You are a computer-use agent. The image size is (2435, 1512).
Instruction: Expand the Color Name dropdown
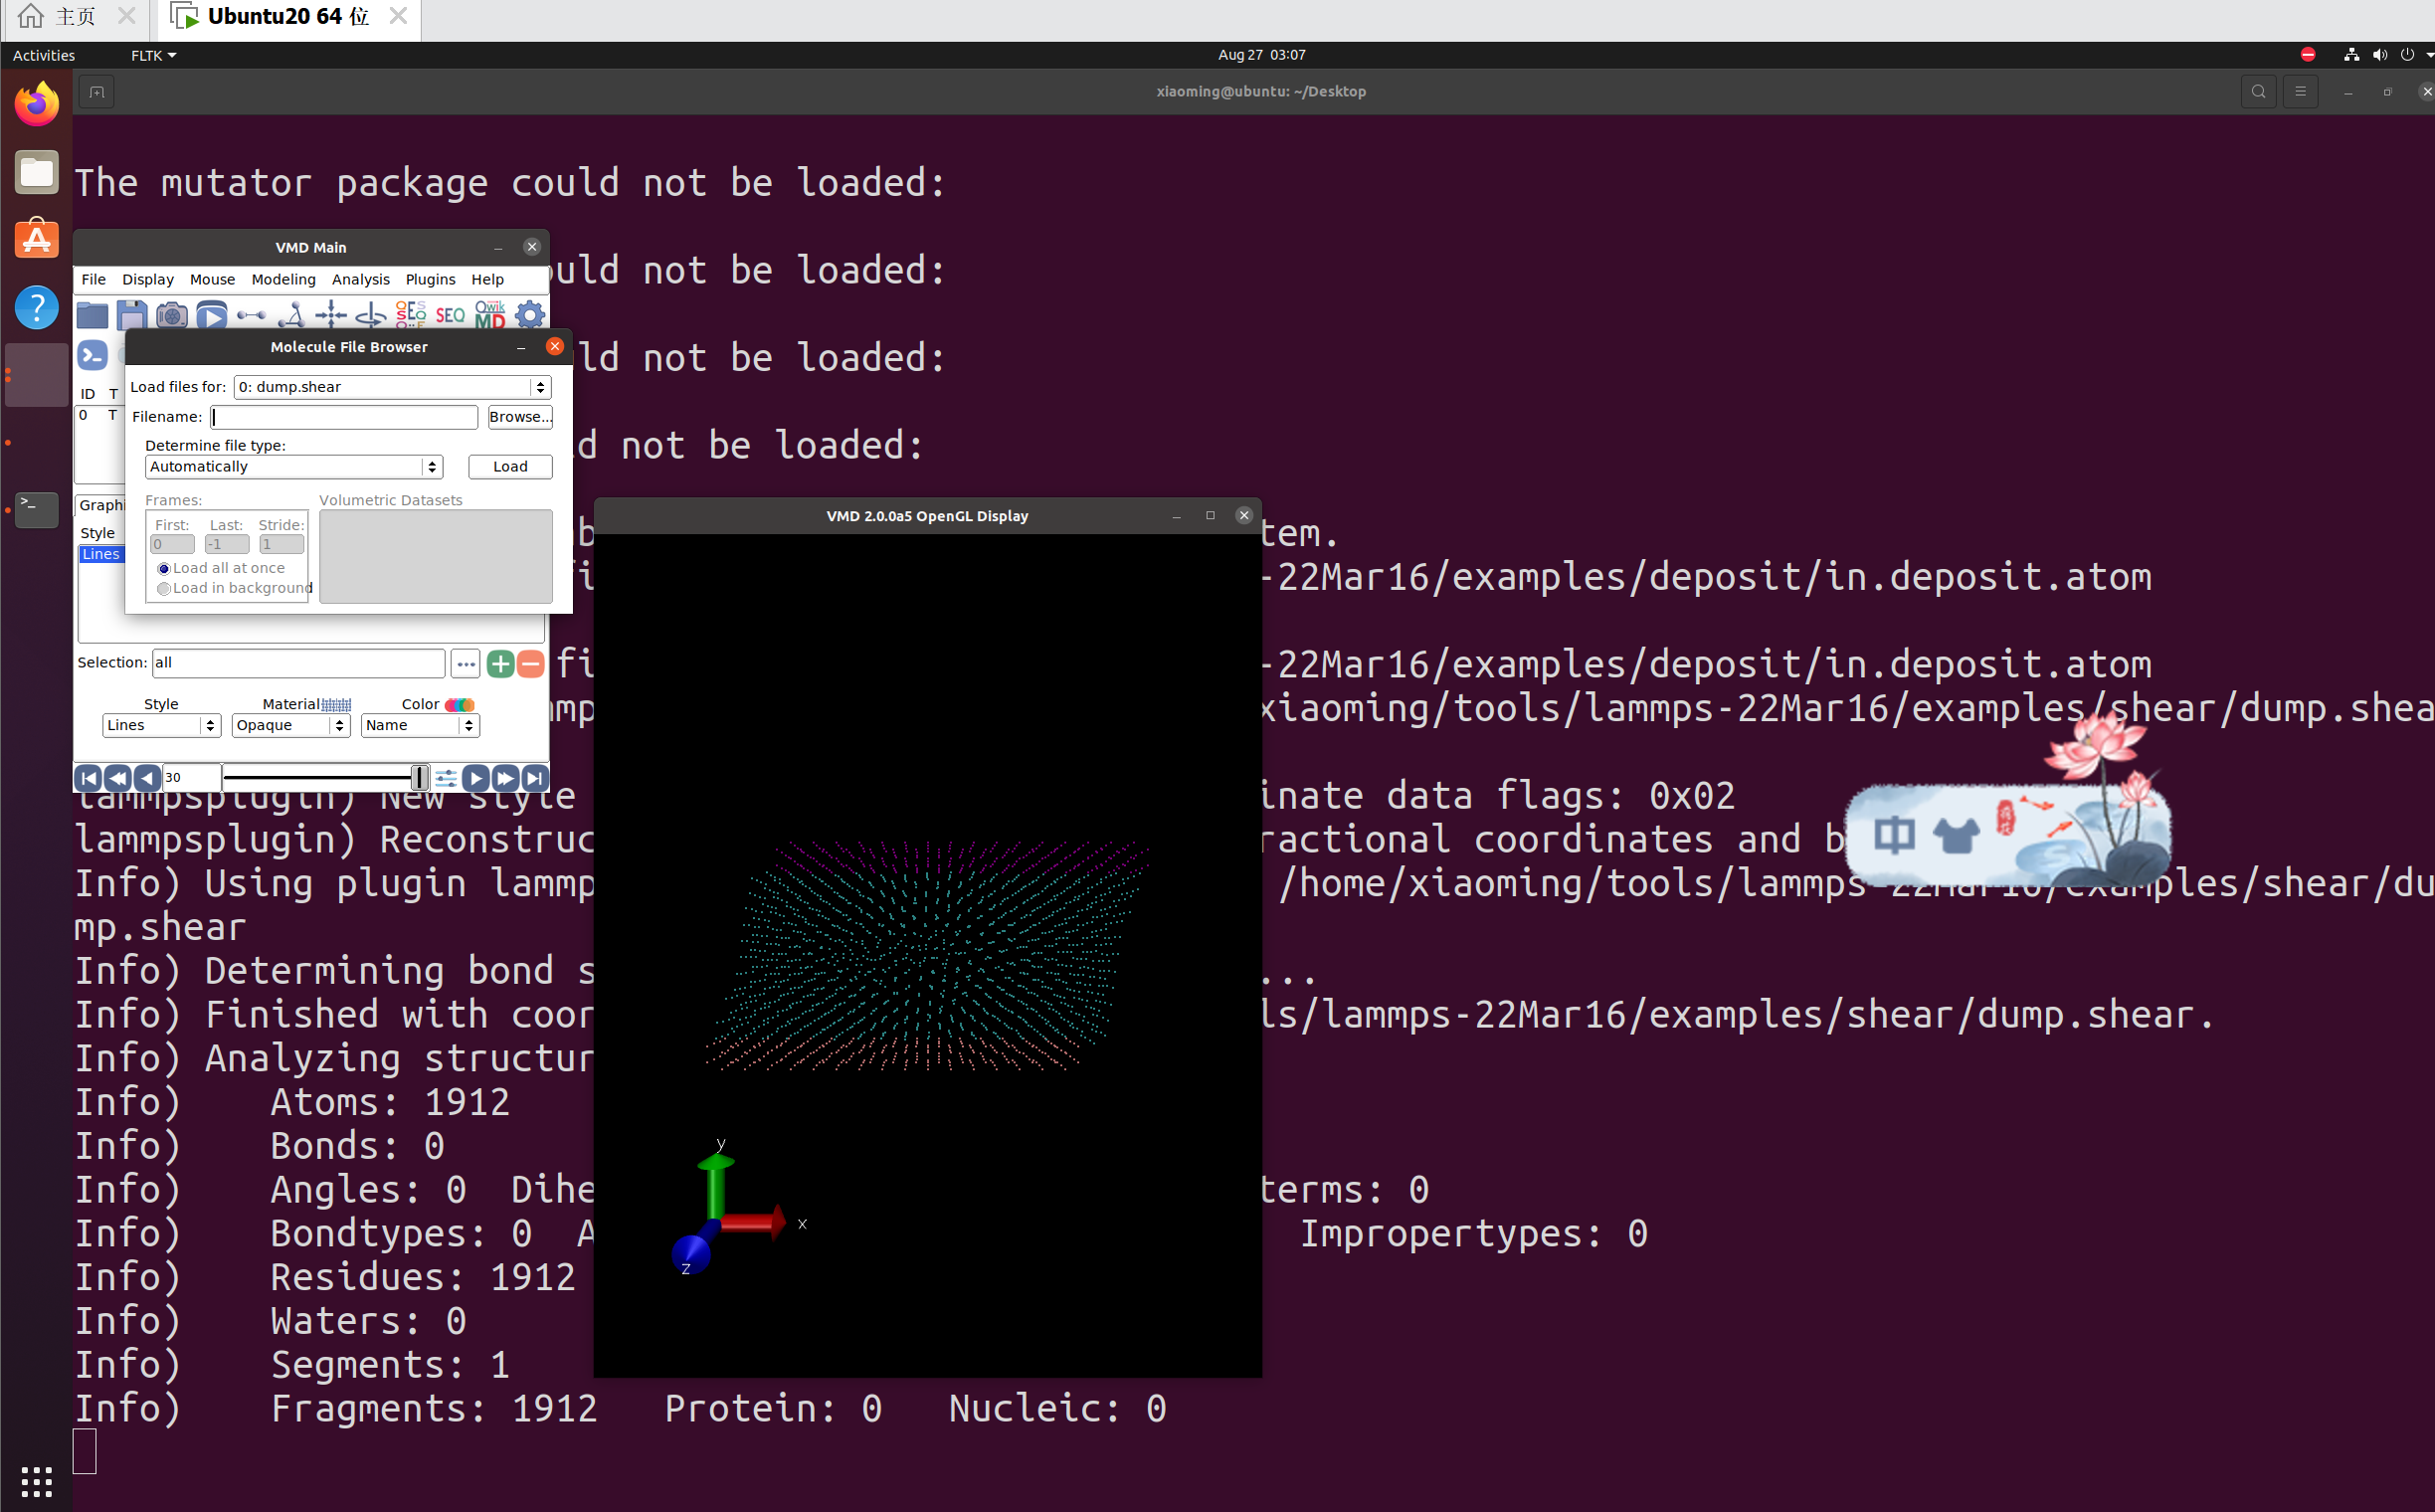coord(420,725)
